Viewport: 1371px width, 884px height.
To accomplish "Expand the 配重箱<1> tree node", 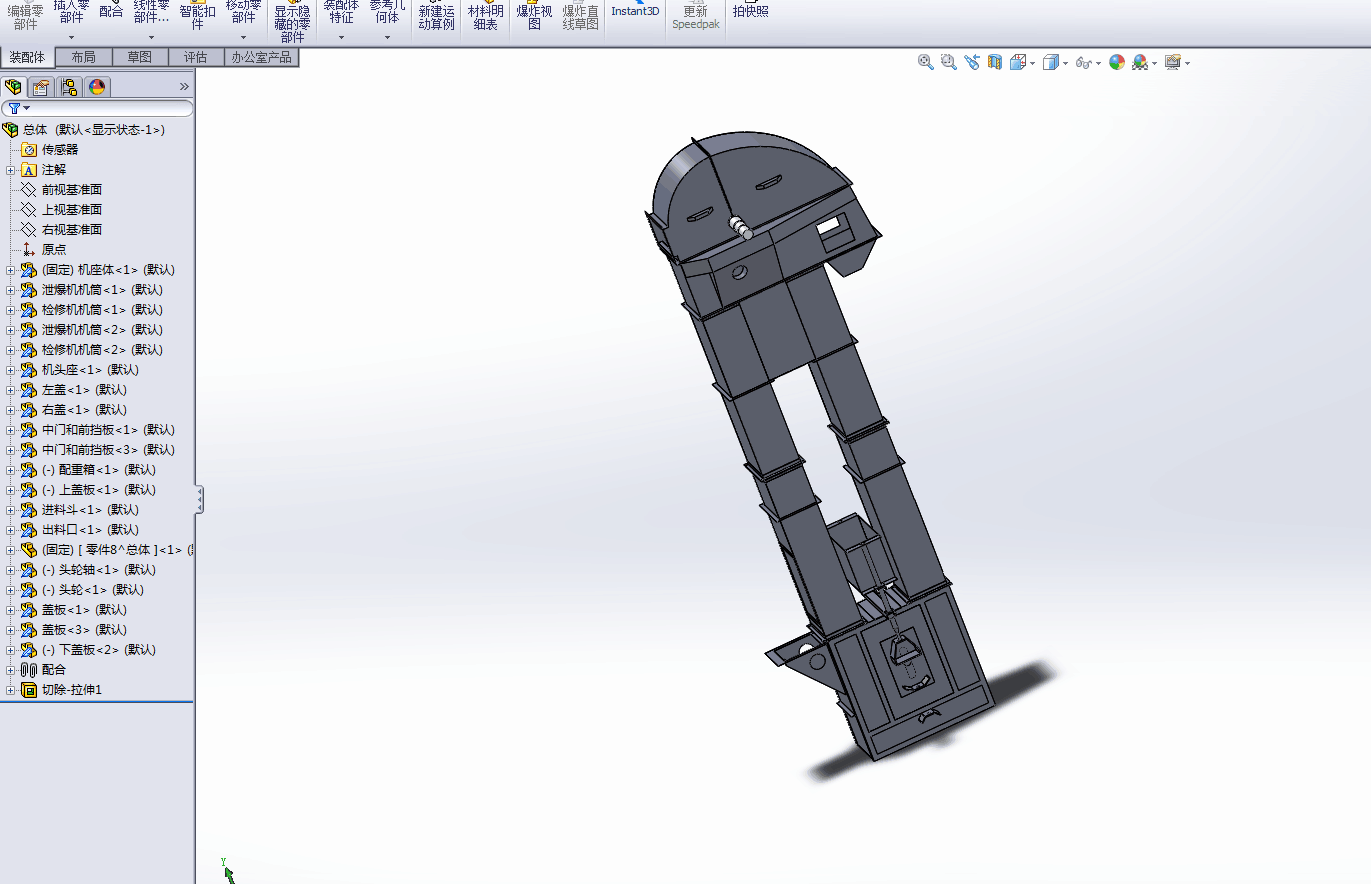I will click(11, 470).
